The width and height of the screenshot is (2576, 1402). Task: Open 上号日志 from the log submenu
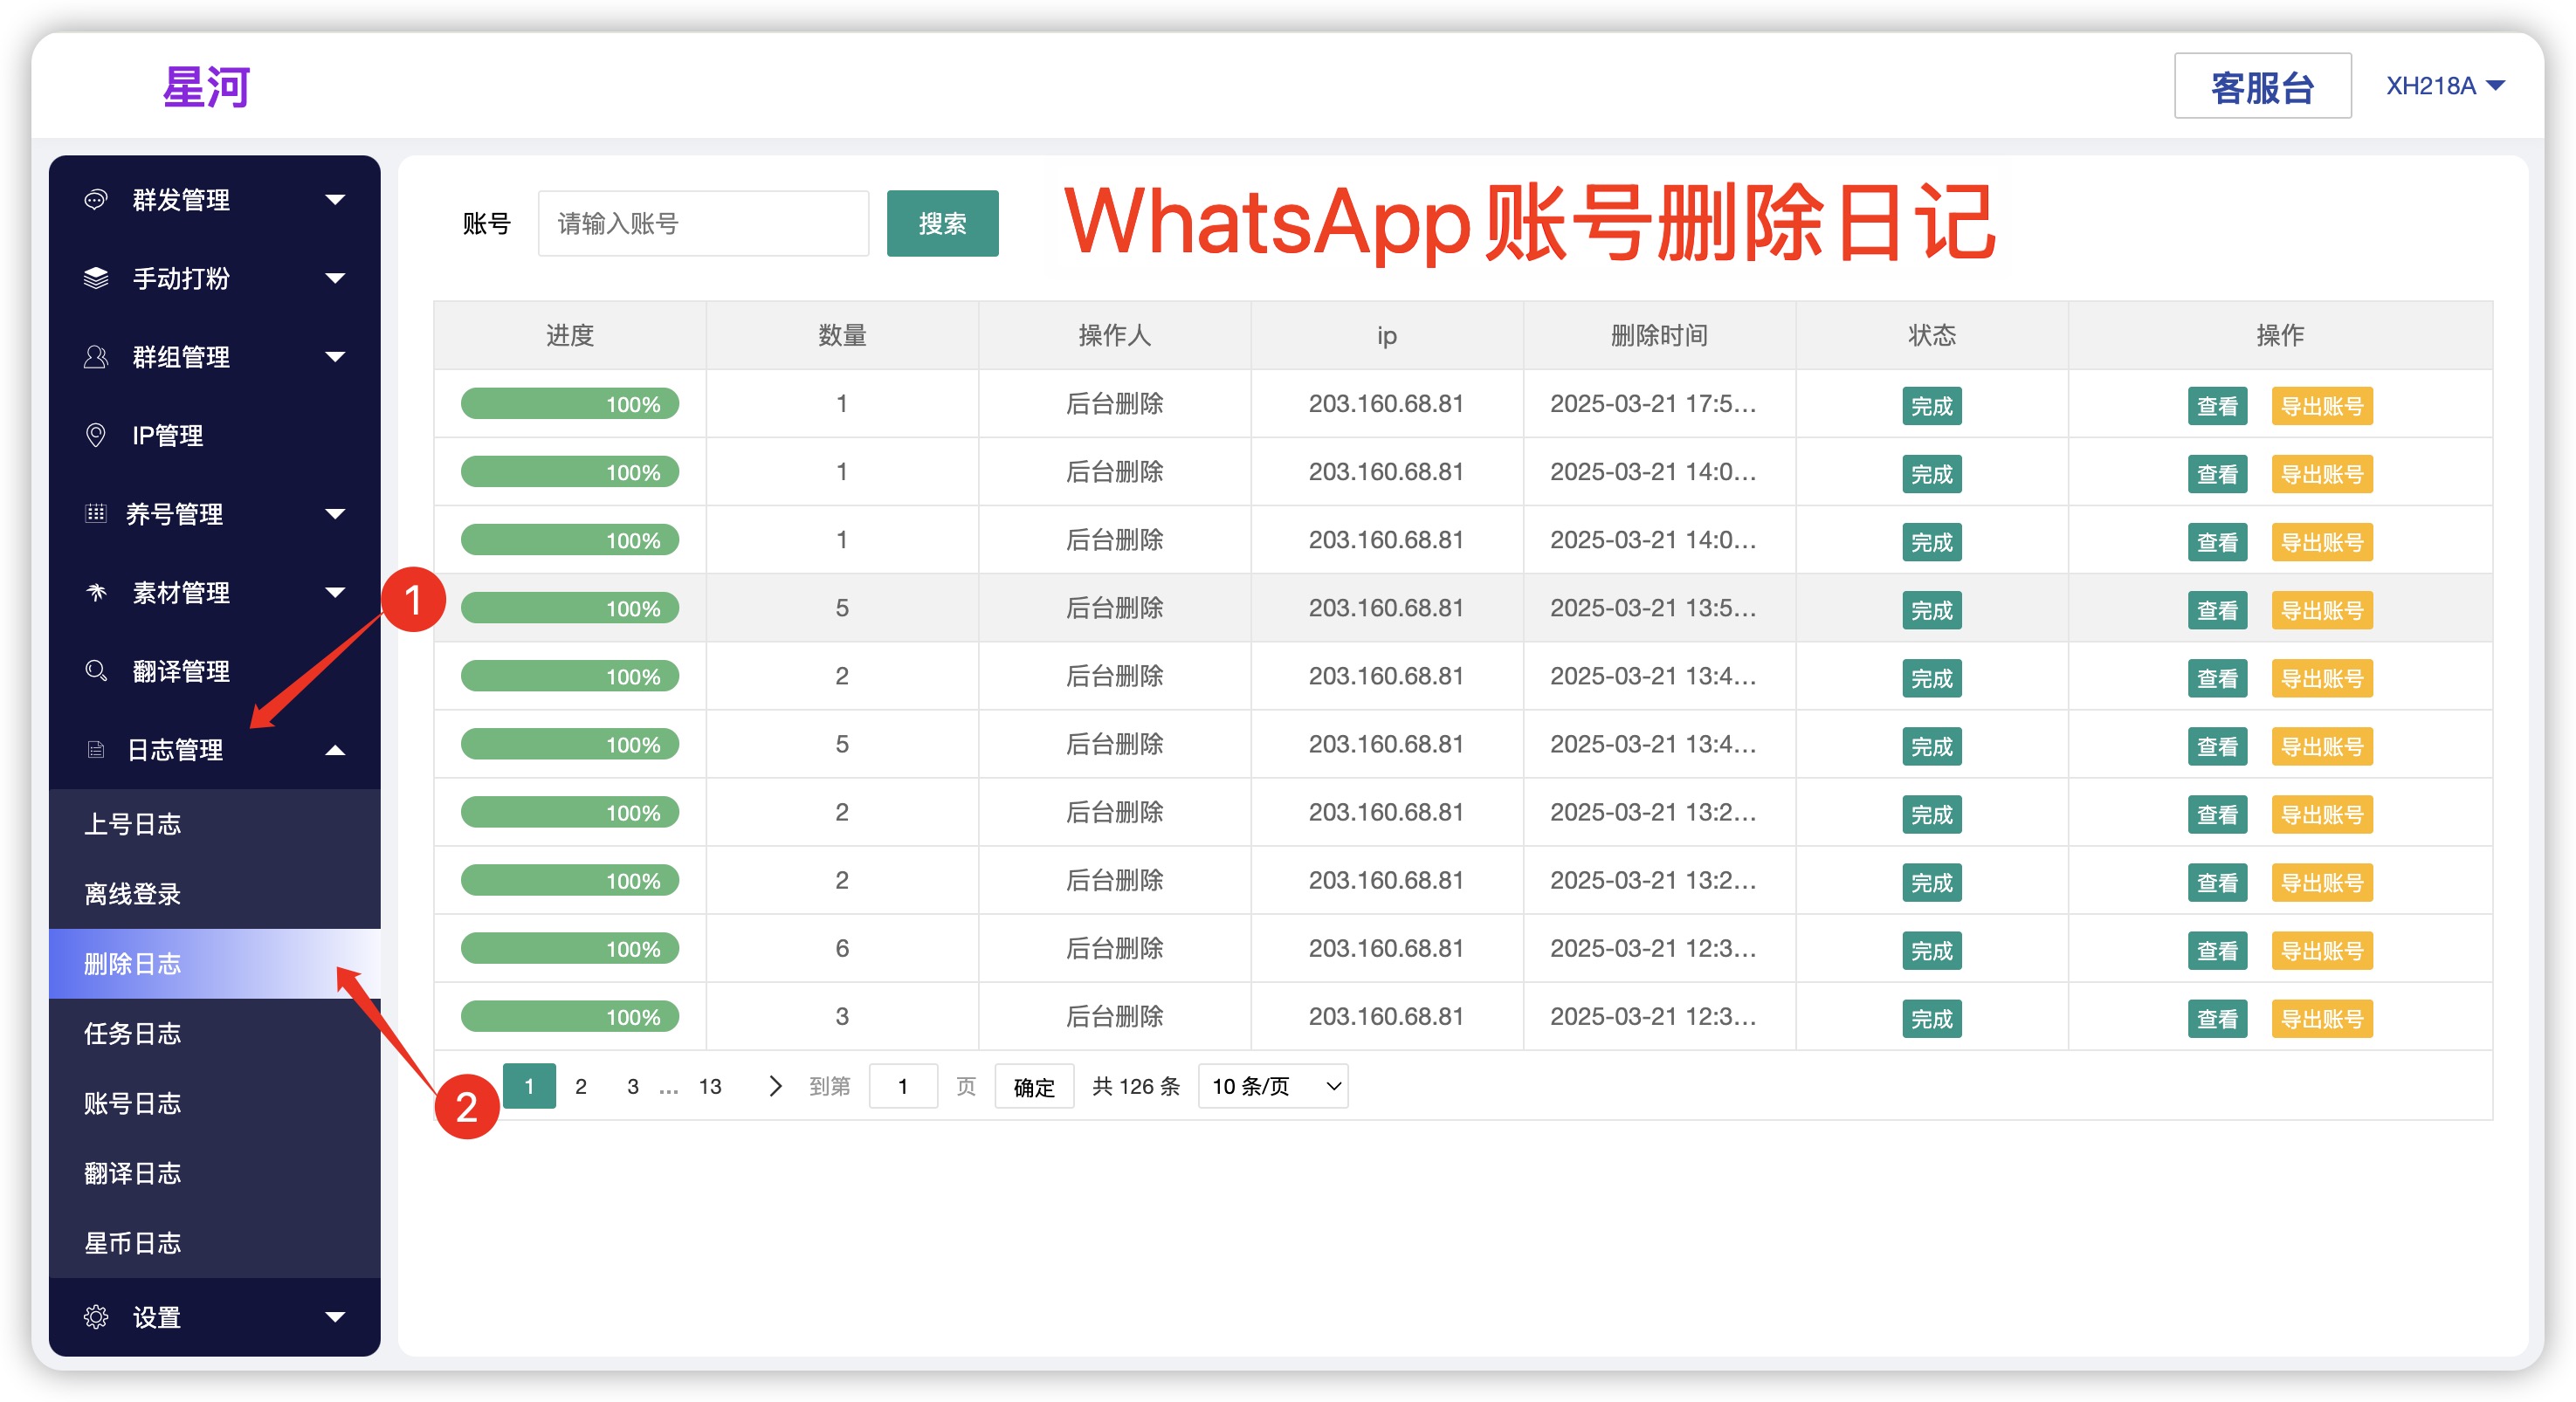coord(132,824)
